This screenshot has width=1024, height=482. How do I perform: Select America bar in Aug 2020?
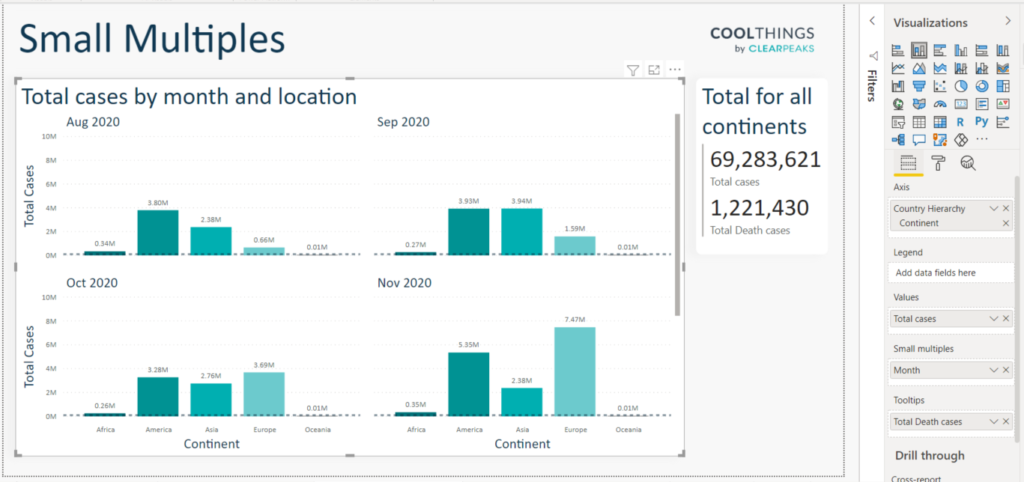[158, 233]
